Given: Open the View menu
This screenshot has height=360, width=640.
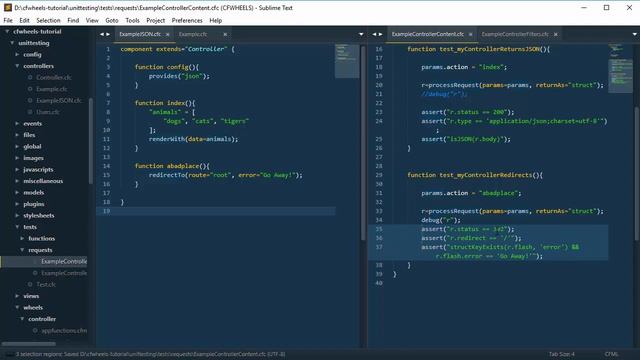Looking at the screenshot, I should tap(92, 20).
